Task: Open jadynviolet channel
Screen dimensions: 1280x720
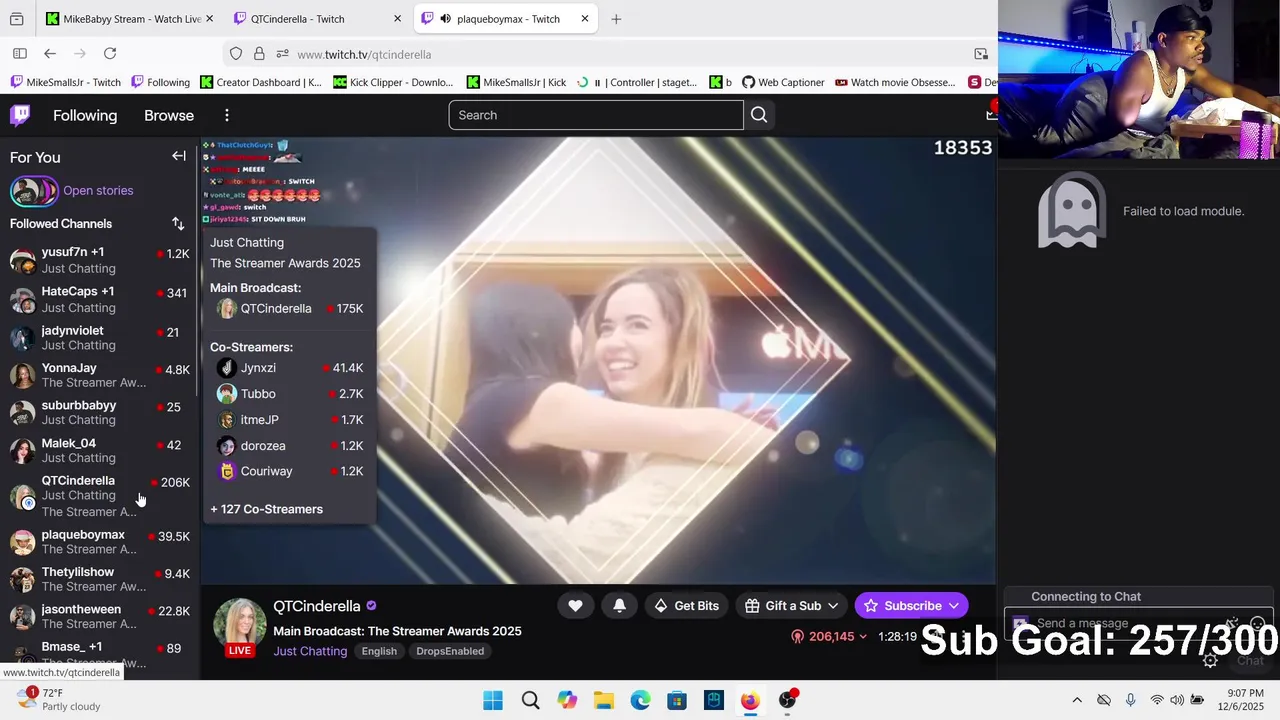Action: click(x=100, y=338)
